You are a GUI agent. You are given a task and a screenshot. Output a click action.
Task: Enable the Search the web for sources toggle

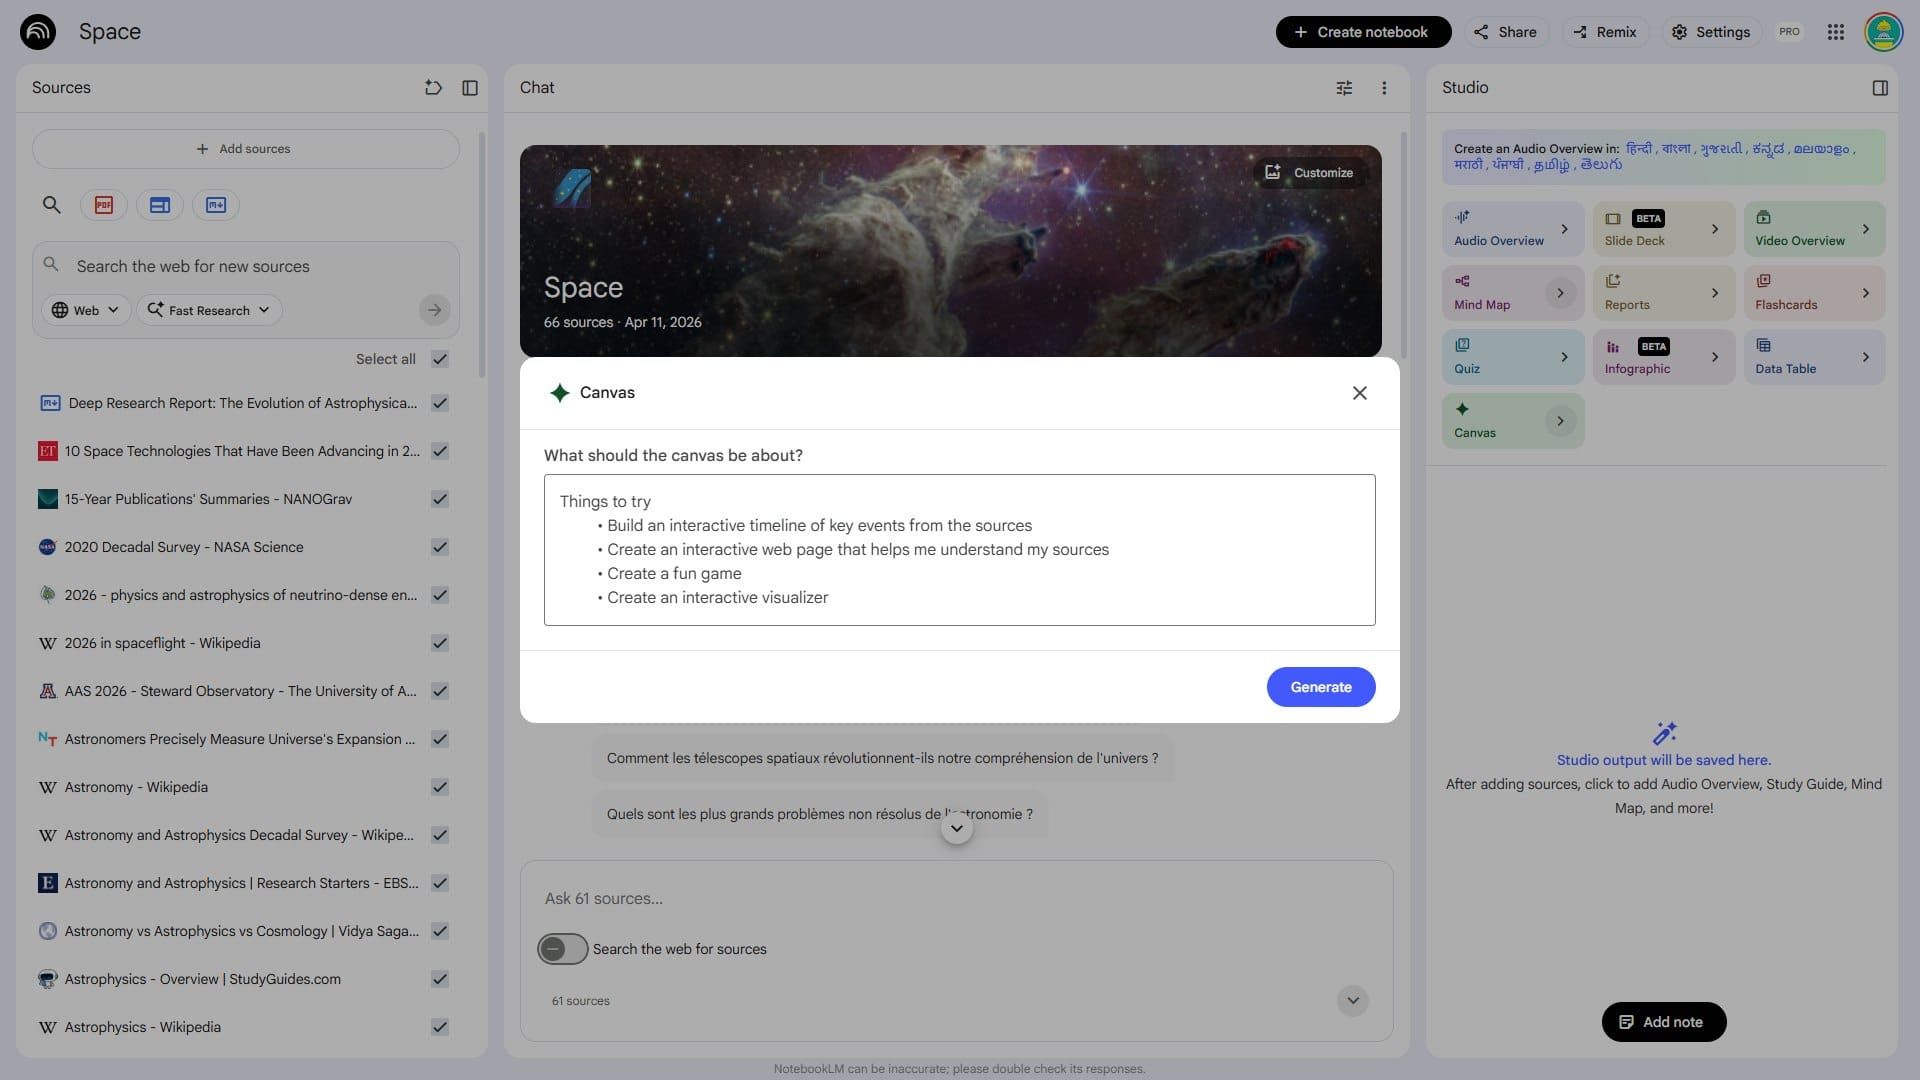click(562, 948)
